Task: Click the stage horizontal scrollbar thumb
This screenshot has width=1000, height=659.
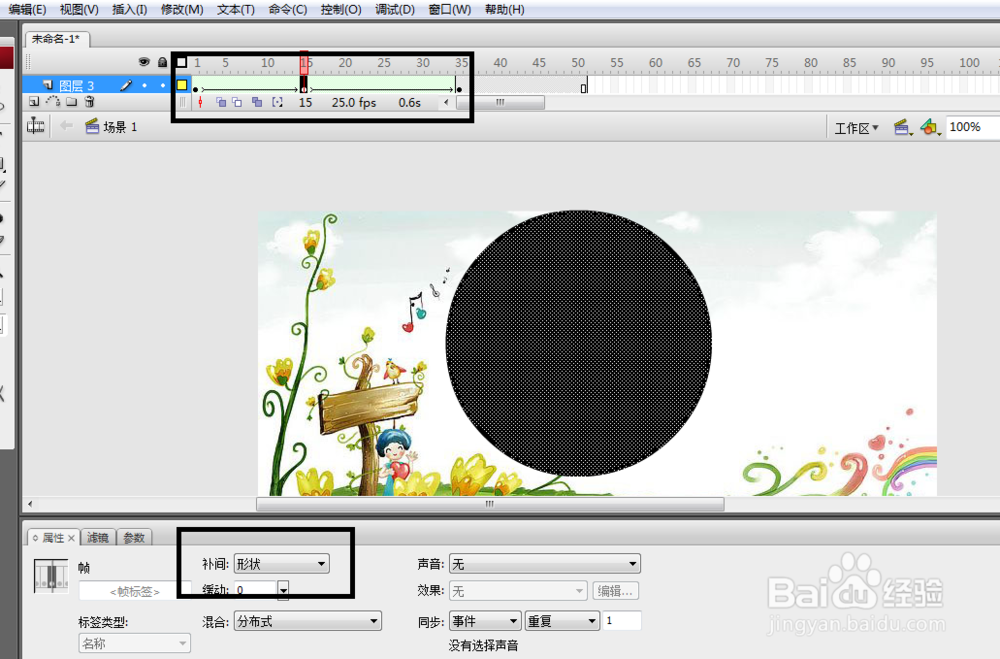Action: point(490,504)
